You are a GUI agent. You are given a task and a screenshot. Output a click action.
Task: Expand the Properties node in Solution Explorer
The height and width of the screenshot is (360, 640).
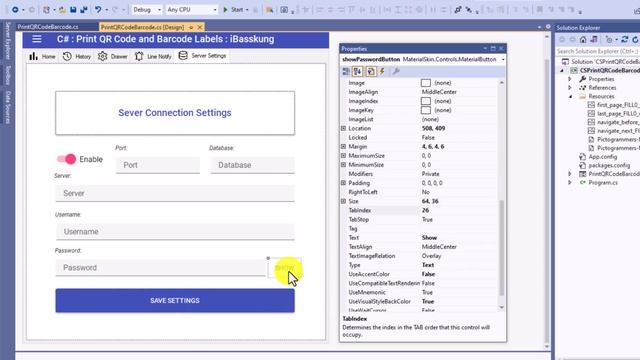(570, 79)
